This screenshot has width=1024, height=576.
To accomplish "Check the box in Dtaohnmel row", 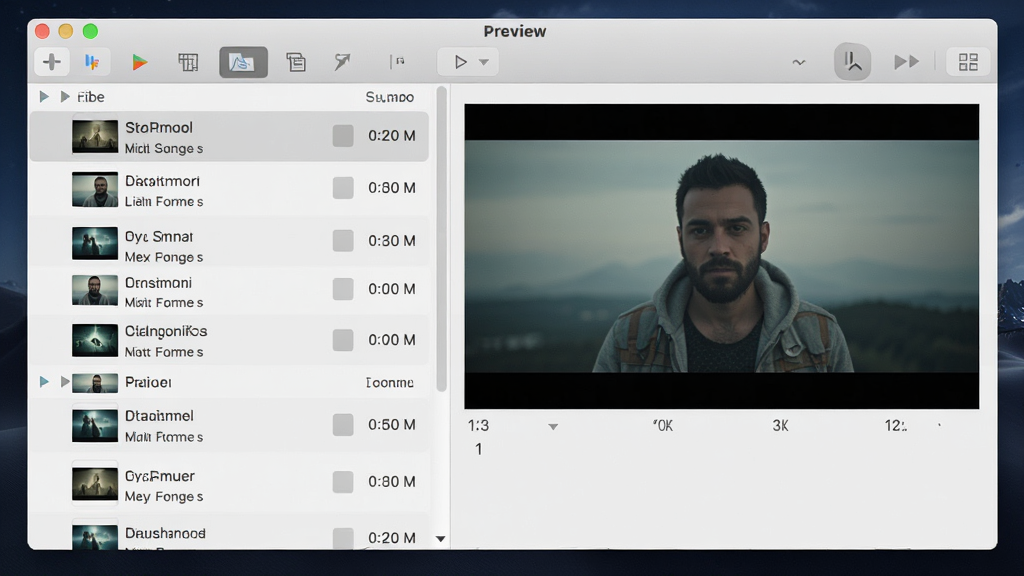I will (x=343, y=424).
